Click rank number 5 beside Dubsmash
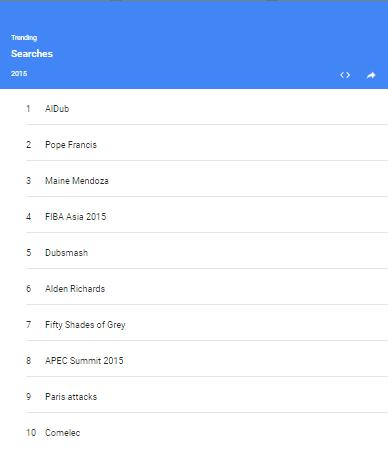 point(29,253)
